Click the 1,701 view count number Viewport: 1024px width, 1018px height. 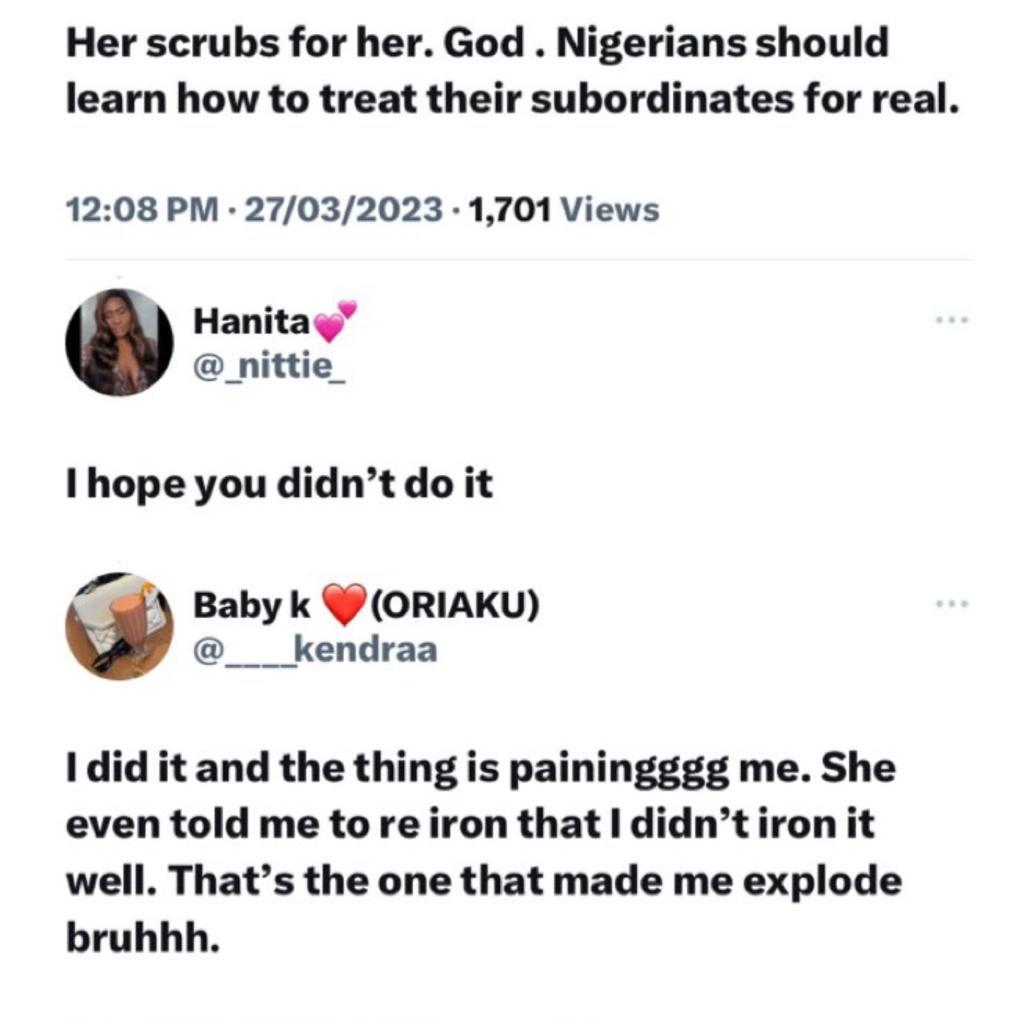pyautogui.click(x=508, y=210)
